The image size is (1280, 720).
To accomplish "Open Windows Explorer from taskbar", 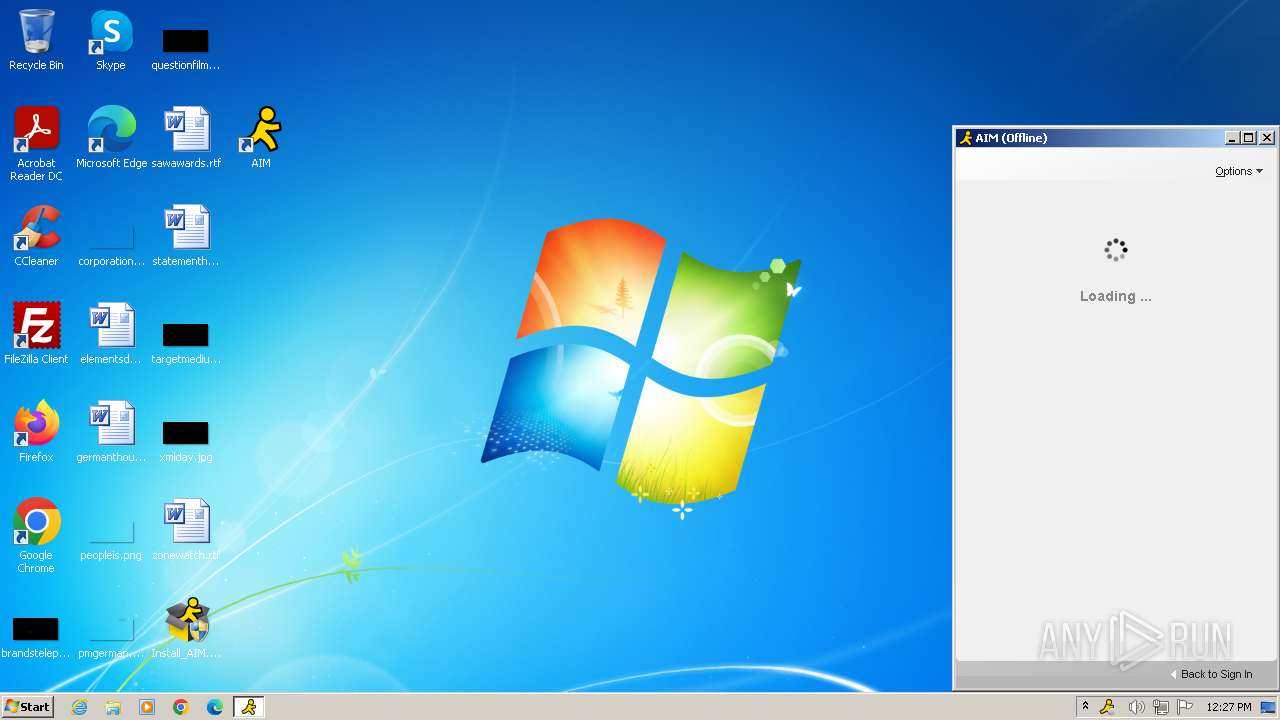I will [113, 707].
